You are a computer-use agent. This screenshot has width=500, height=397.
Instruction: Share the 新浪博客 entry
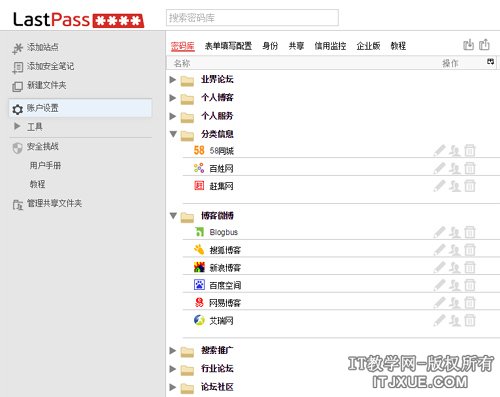point(455,268)
